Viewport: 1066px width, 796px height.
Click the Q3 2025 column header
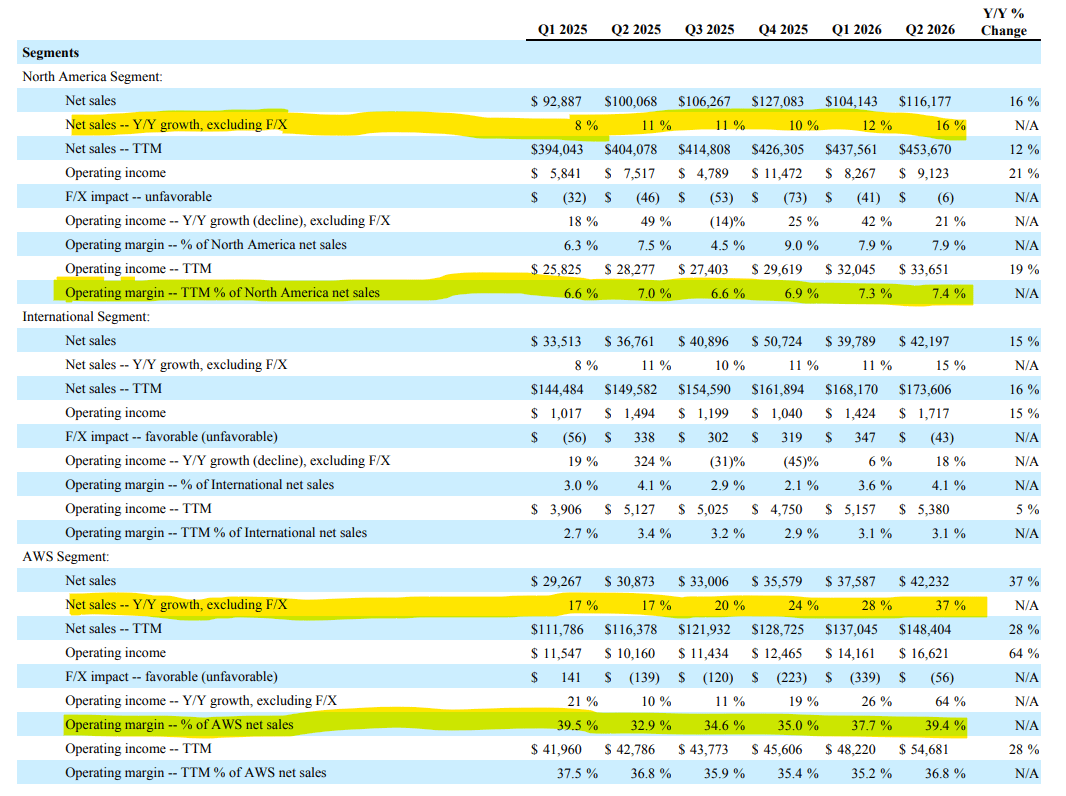point(709,30)
